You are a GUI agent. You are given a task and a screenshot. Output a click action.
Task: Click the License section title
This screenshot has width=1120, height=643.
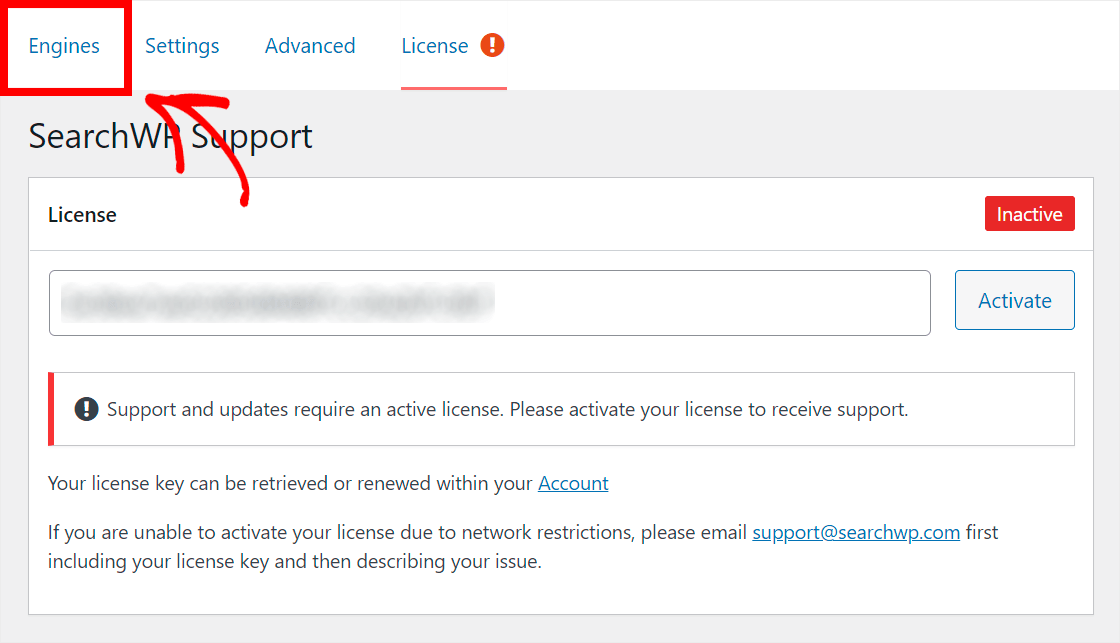(82, 214)
